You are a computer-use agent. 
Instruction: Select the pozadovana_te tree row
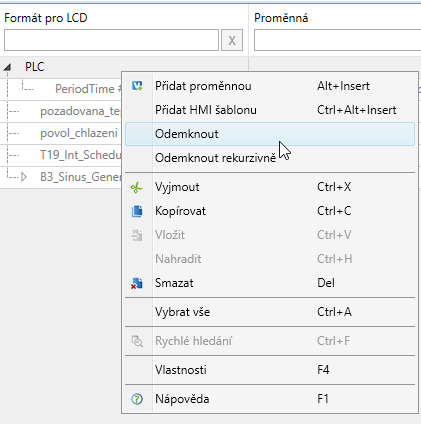pyautogui.click(x=80, y=111)
